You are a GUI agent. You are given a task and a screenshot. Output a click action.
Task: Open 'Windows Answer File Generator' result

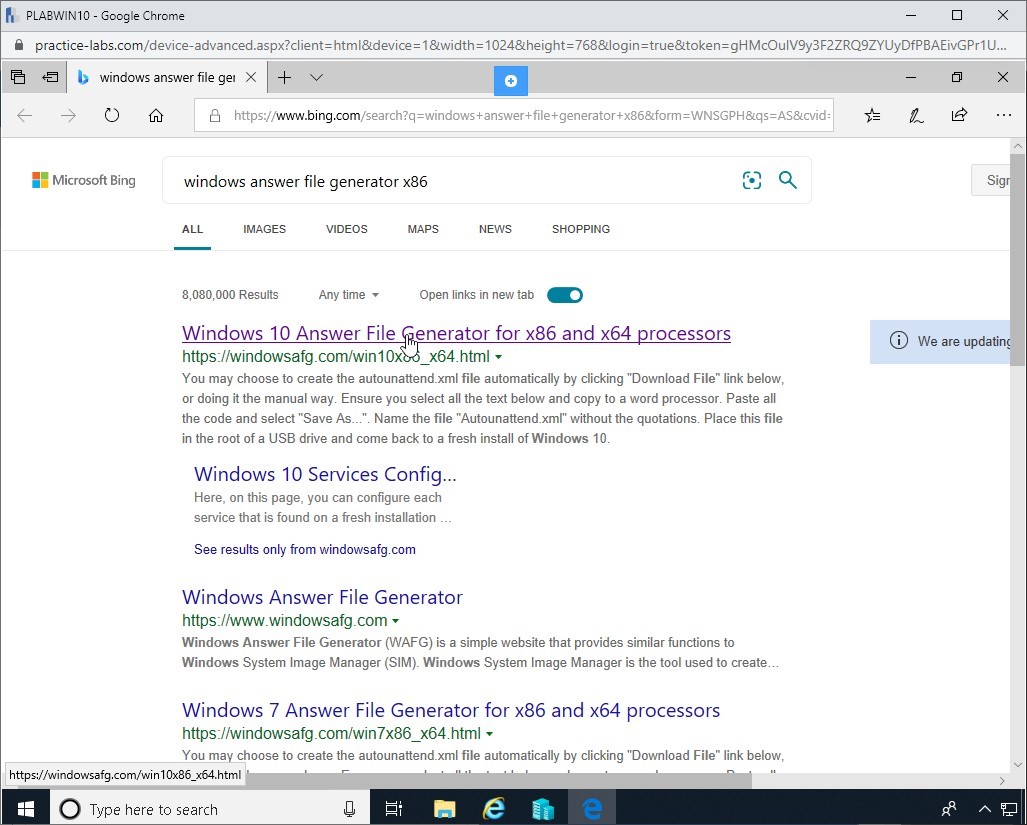[x=322, y=597]
